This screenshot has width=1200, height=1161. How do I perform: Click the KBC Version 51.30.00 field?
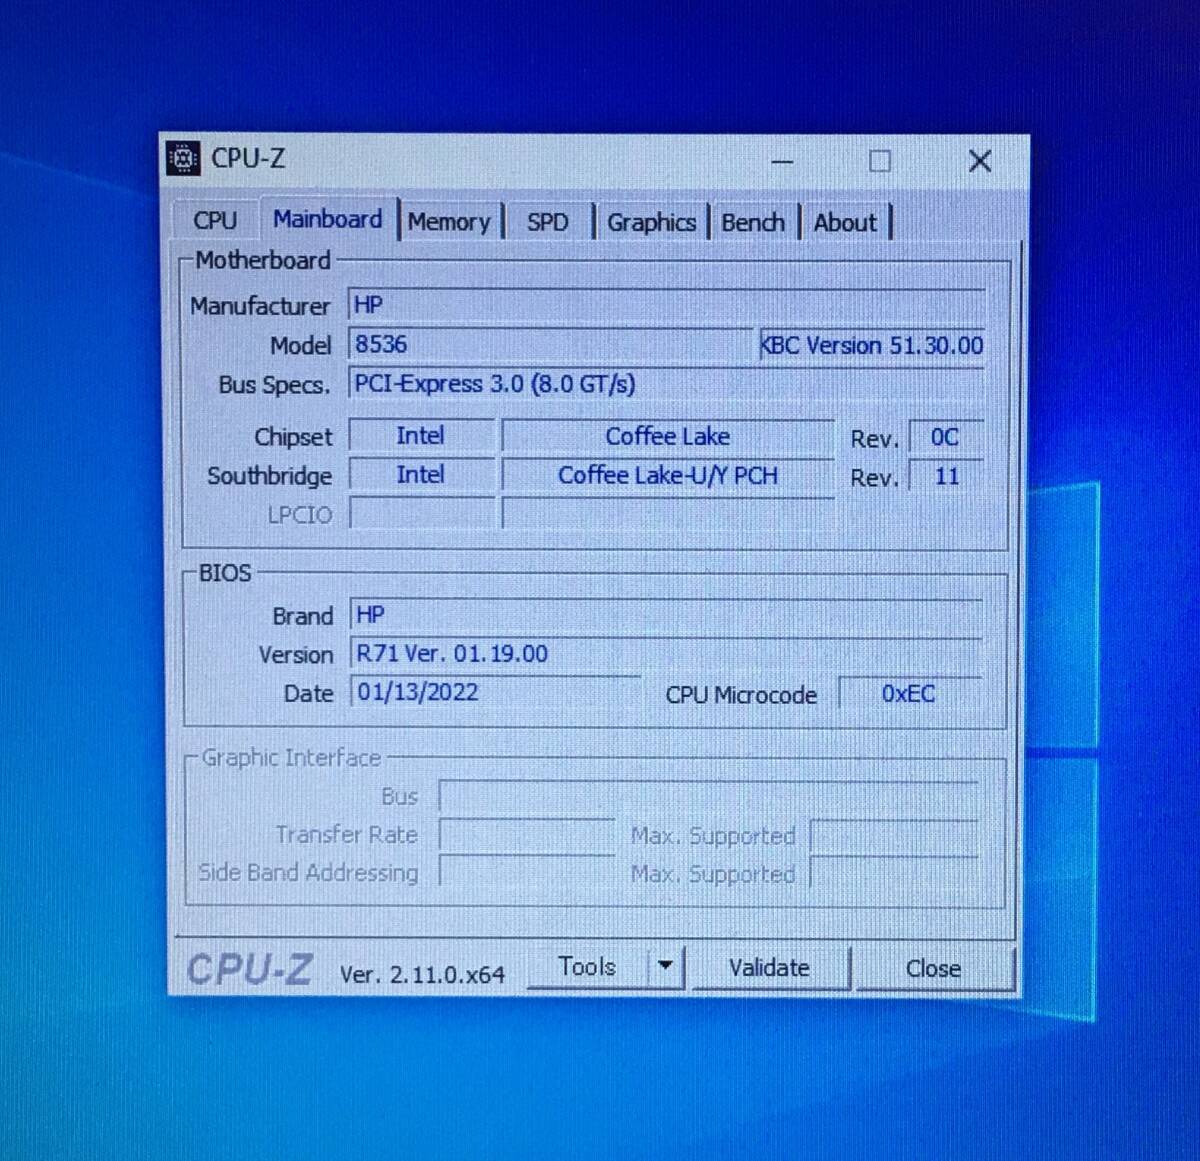tap(872, 345)
